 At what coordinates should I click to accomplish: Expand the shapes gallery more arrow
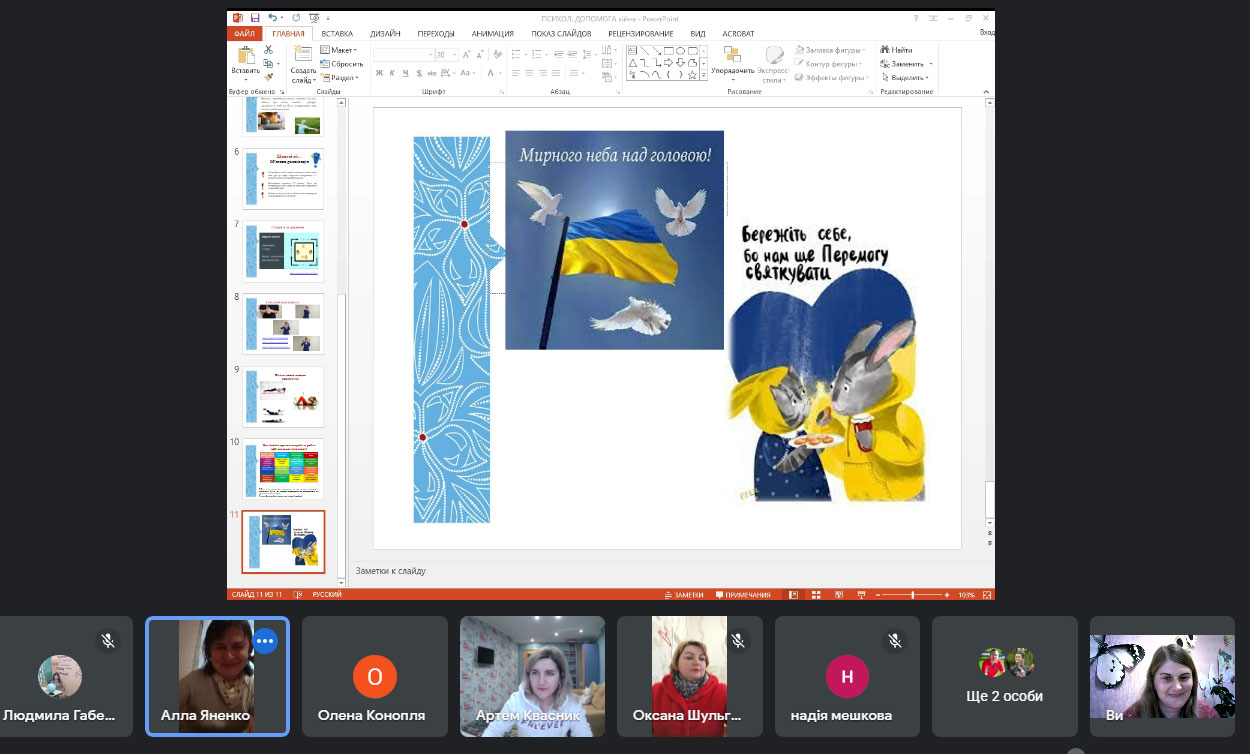[704, 75]
